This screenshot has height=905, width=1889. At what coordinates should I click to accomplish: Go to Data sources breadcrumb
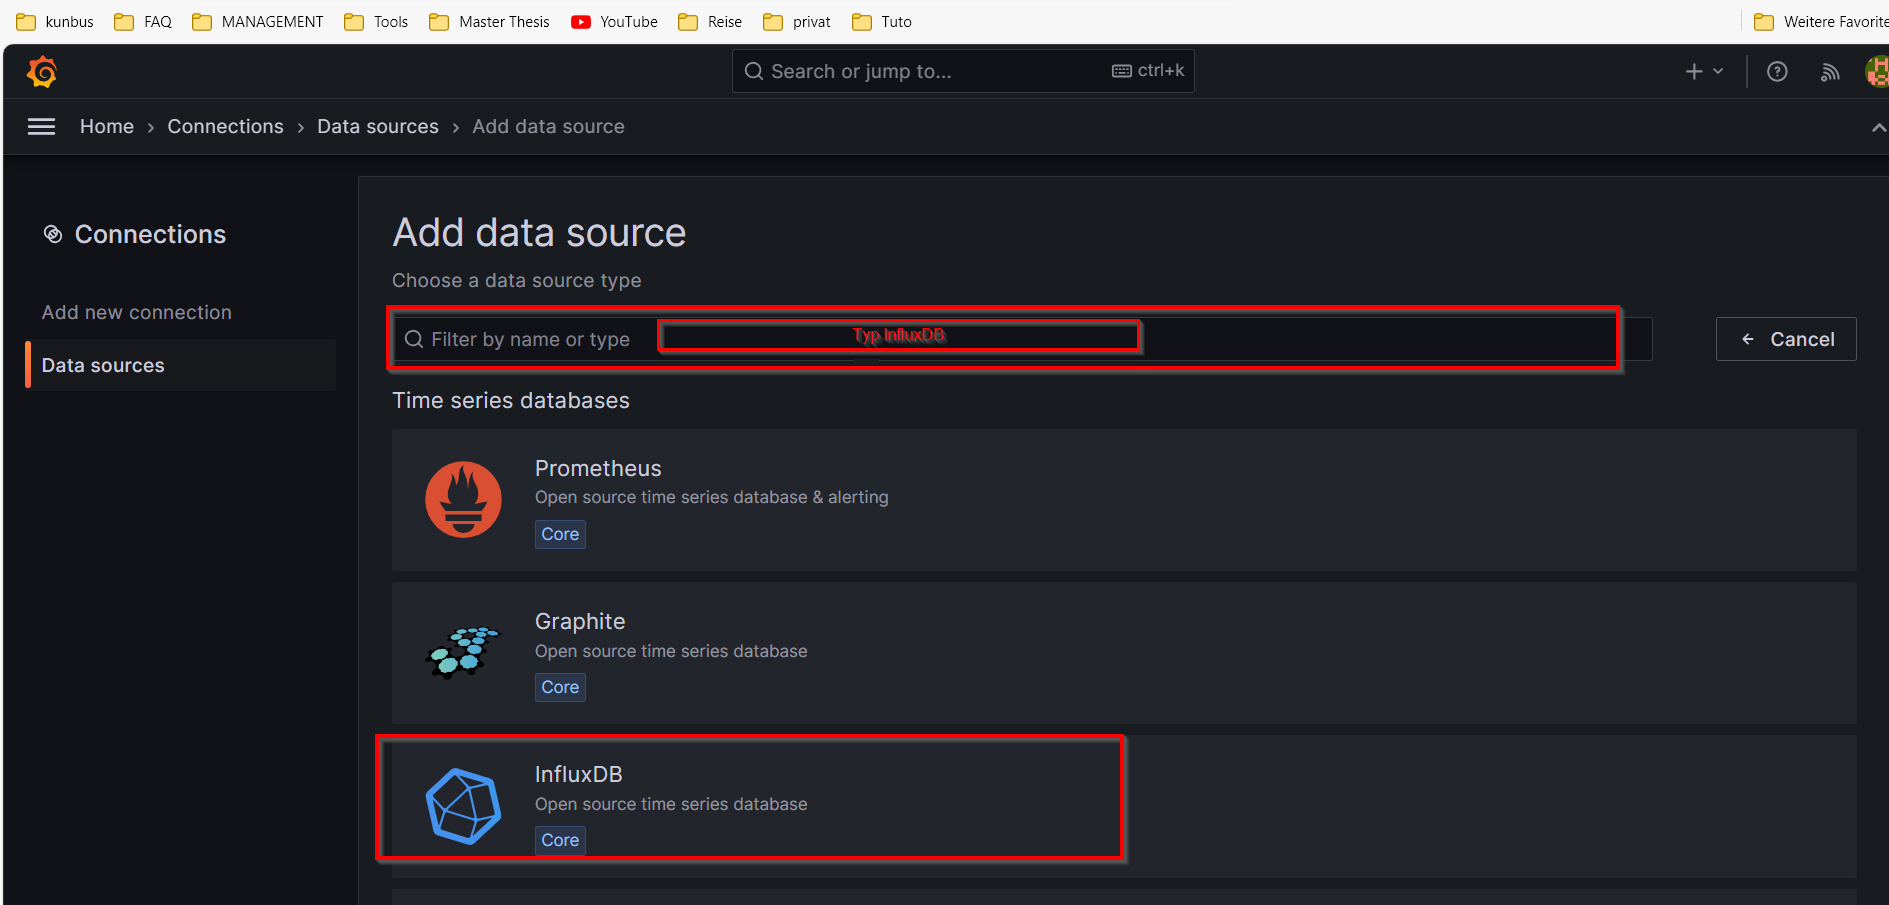click(x=378, y=127)
